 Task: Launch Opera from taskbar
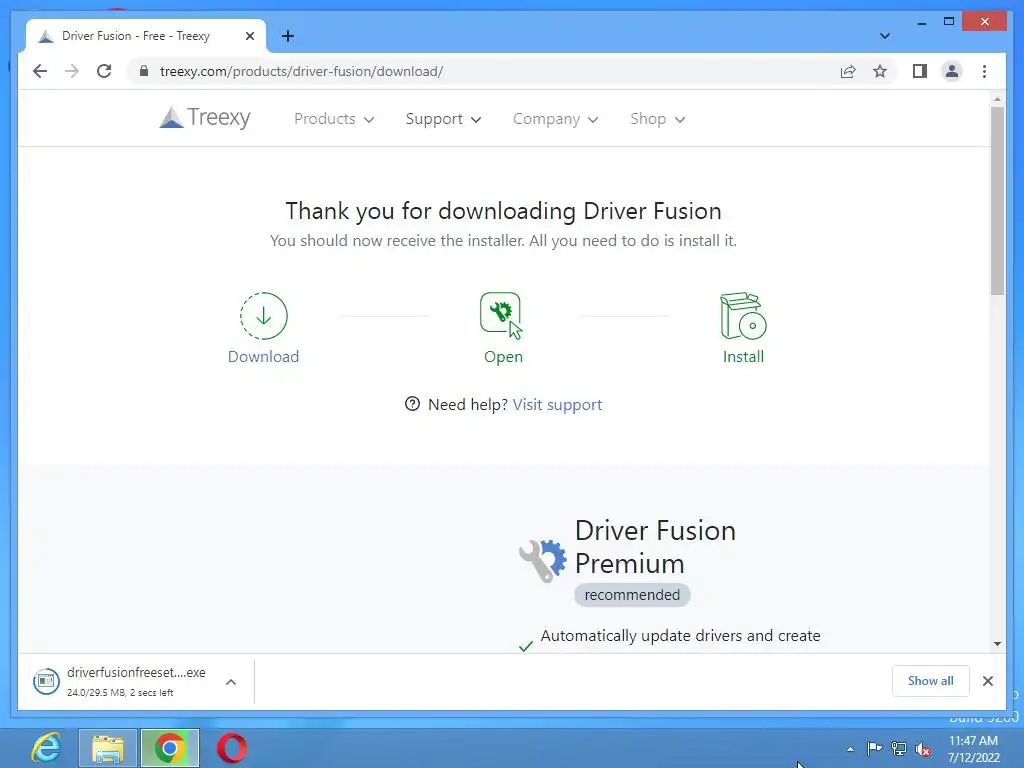click(231, 748)
